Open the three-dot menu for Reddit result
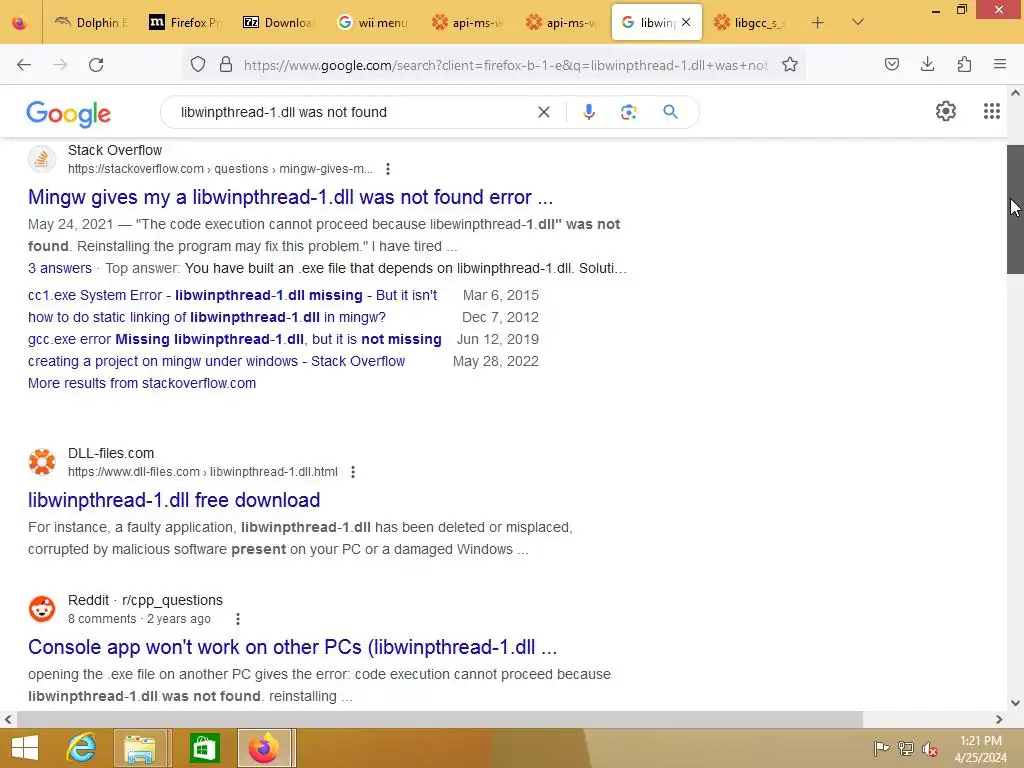1024x768 pixels. (x=238, y=619)
